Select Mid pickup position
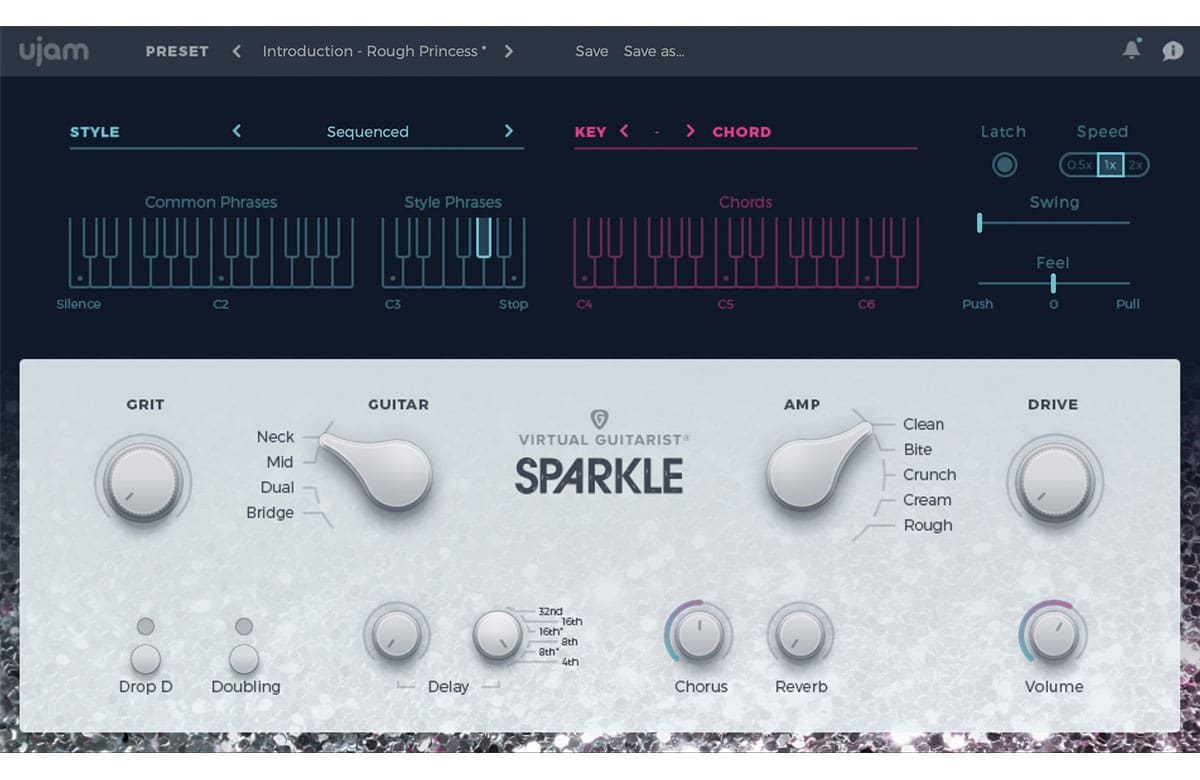The height and width of the screenshot is (780, 1200). pos(280,462)
